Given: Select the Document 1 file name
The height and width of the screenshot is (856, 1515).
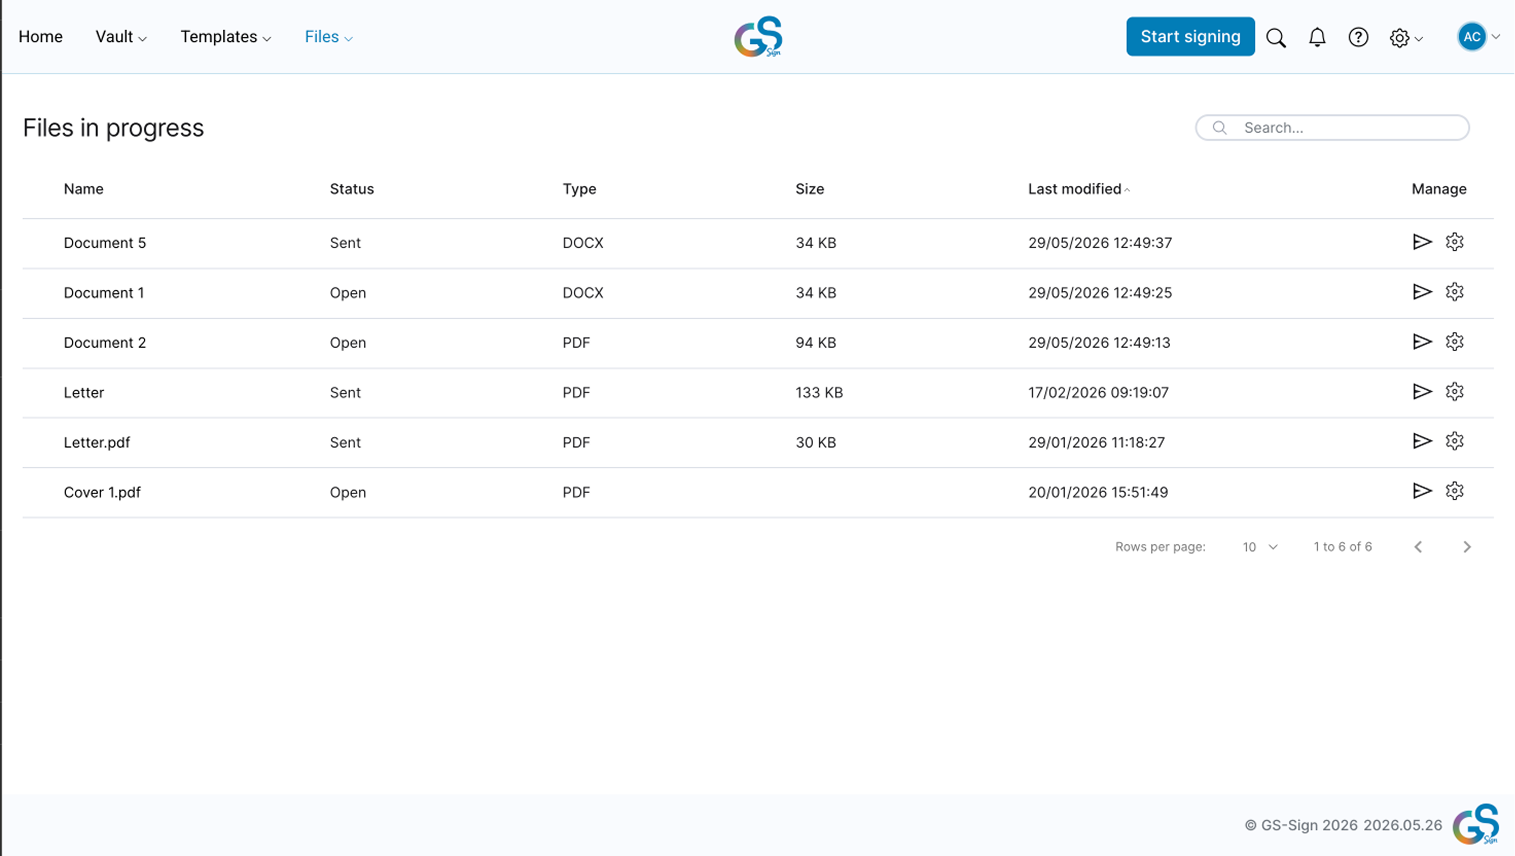Looking at the screenshot, I should [104, 293].
